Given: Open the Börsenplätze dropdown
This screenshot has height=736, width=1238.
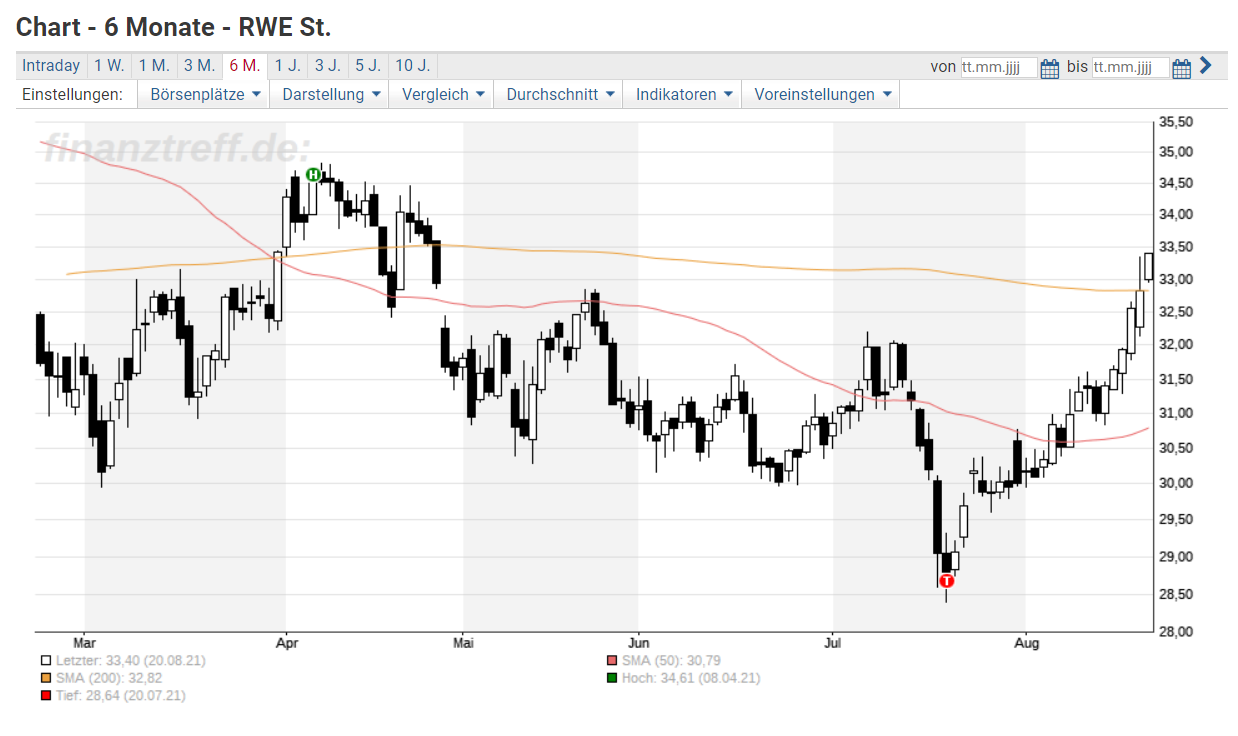Looking at the screenshot, I should pos(204,94).
